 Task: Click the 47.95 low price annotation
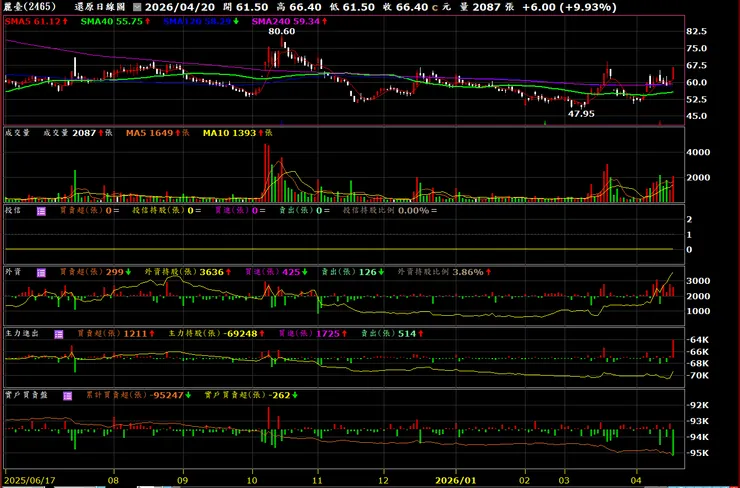(x=581, y=114)
